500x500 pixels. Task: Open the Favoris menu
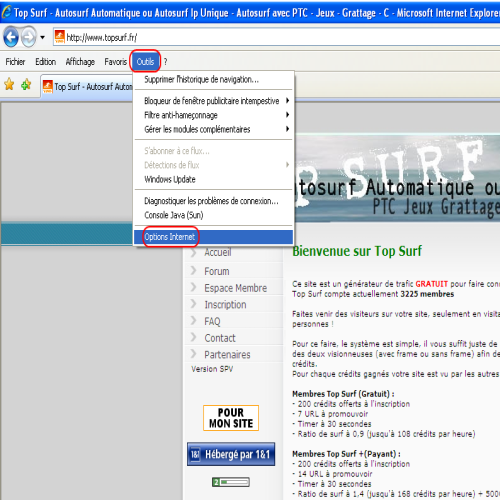click(x=116, y=62)
